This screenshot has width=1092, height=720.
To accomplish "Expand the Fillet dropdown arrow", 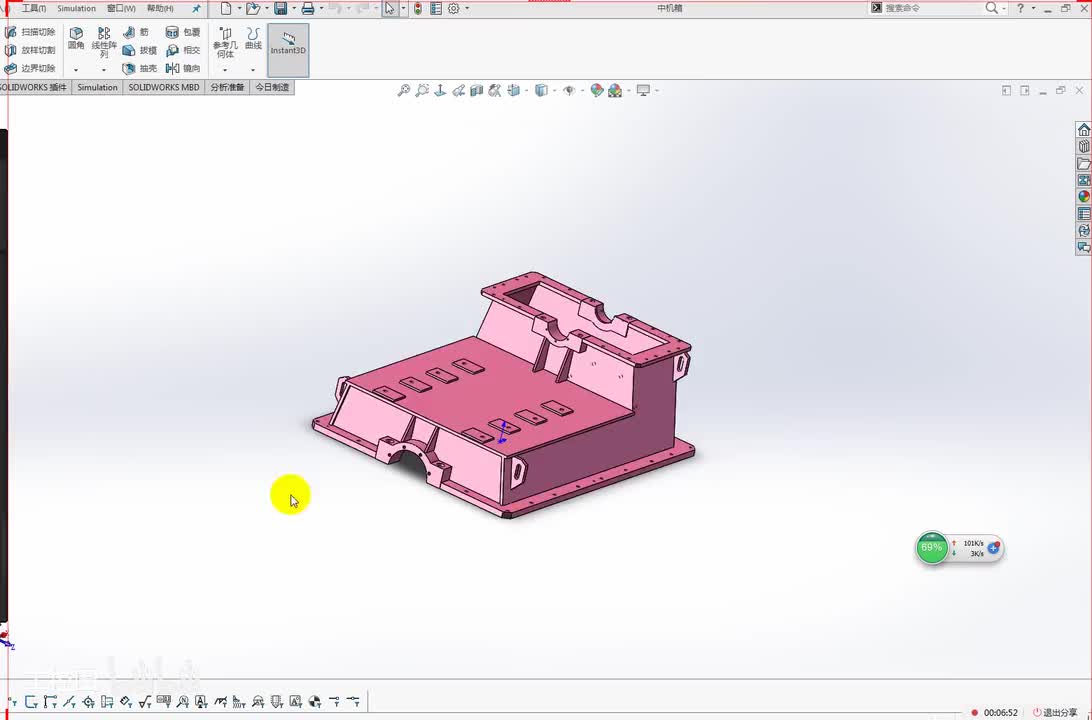I will 76,70.
